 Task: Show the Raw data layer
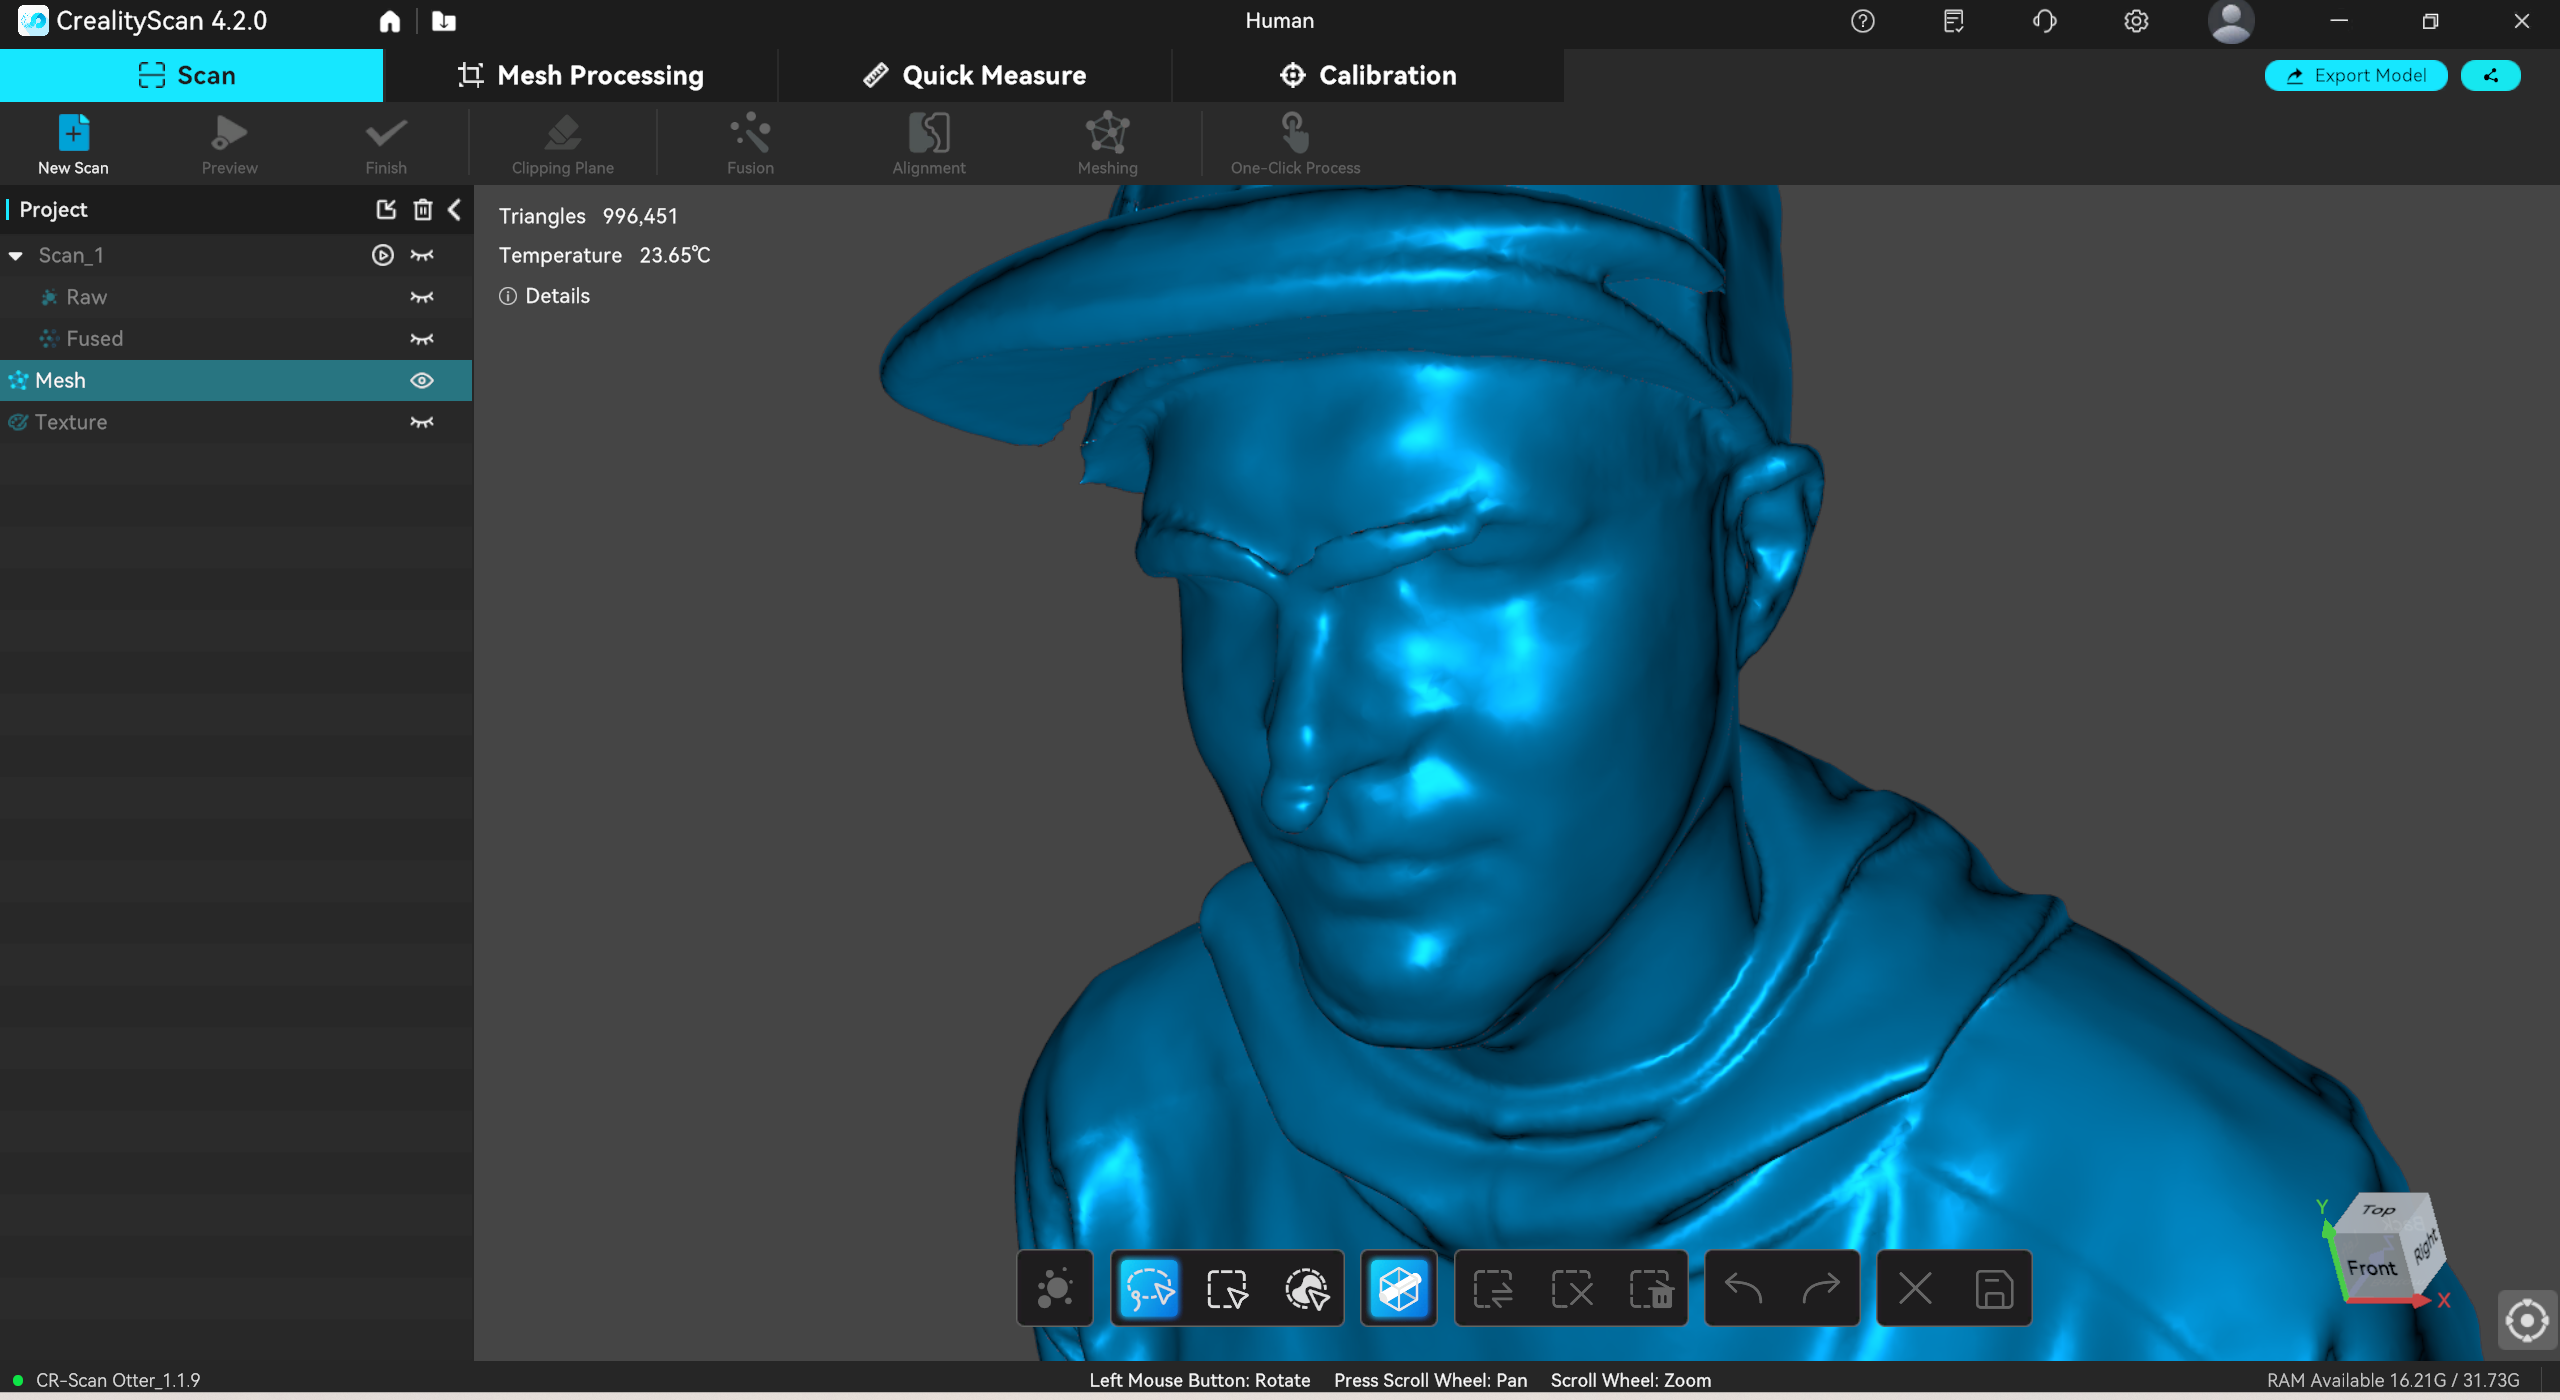422,297
